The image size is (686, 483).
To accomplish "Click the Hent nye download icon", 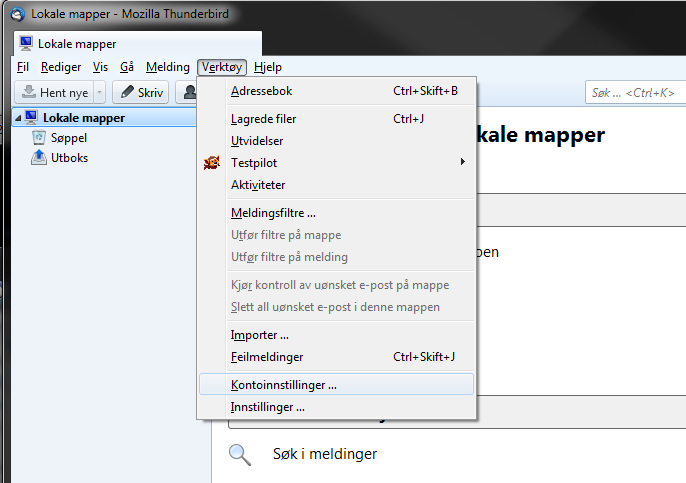I will [29, 91].
